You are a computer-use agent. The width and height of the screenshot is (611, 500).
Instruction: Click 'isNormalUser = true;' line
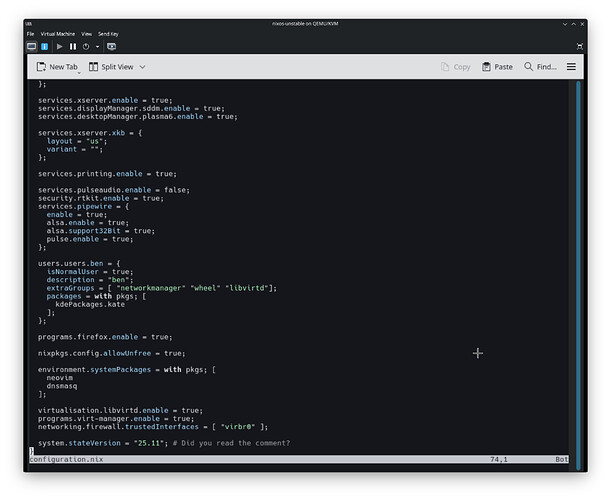90,272
